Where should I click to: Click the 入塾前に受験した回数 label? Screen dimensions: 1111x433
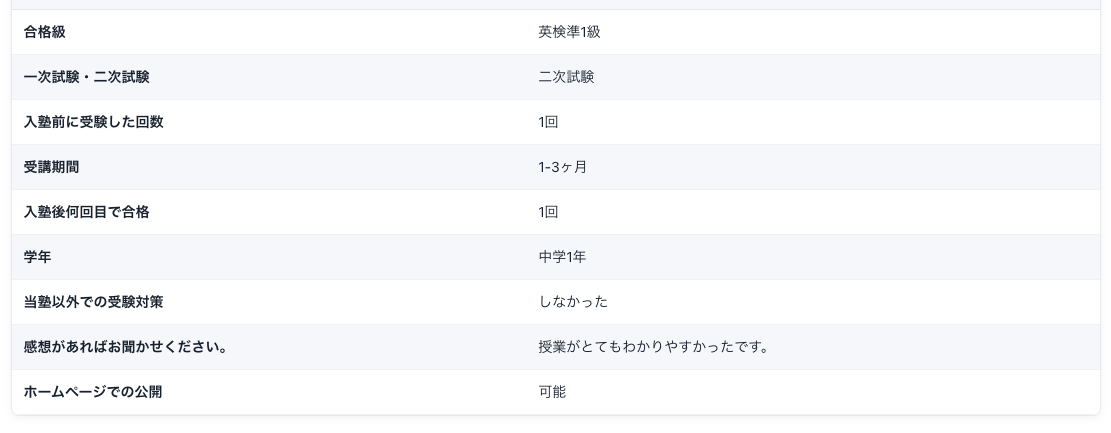[x=94, y=122]
